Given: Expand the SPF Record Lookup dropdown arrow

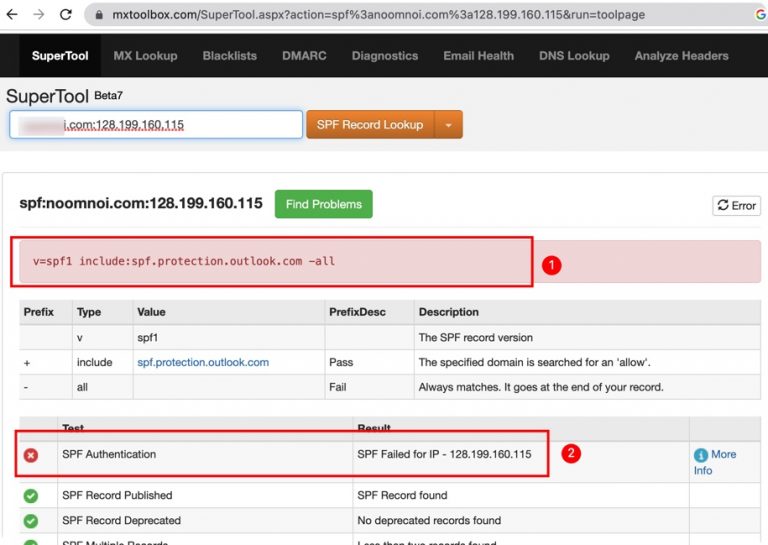Looking at the screenshot, I should pos(448,125).
